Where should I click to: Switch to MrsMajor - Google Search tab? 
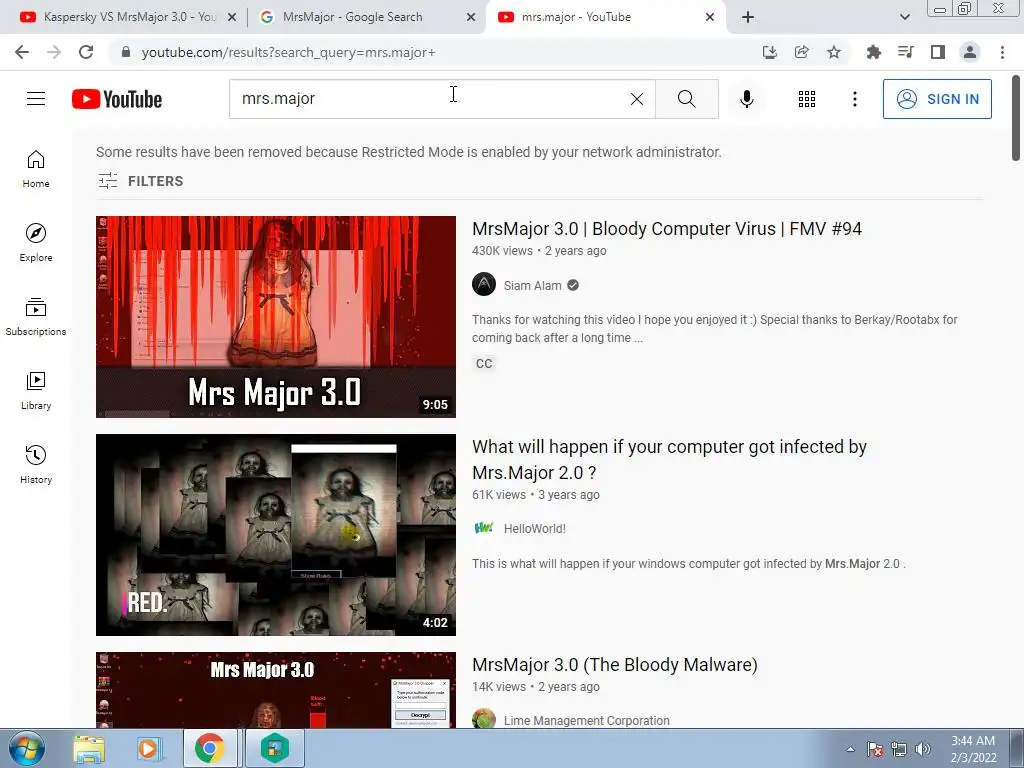click(x=353, y=17)
